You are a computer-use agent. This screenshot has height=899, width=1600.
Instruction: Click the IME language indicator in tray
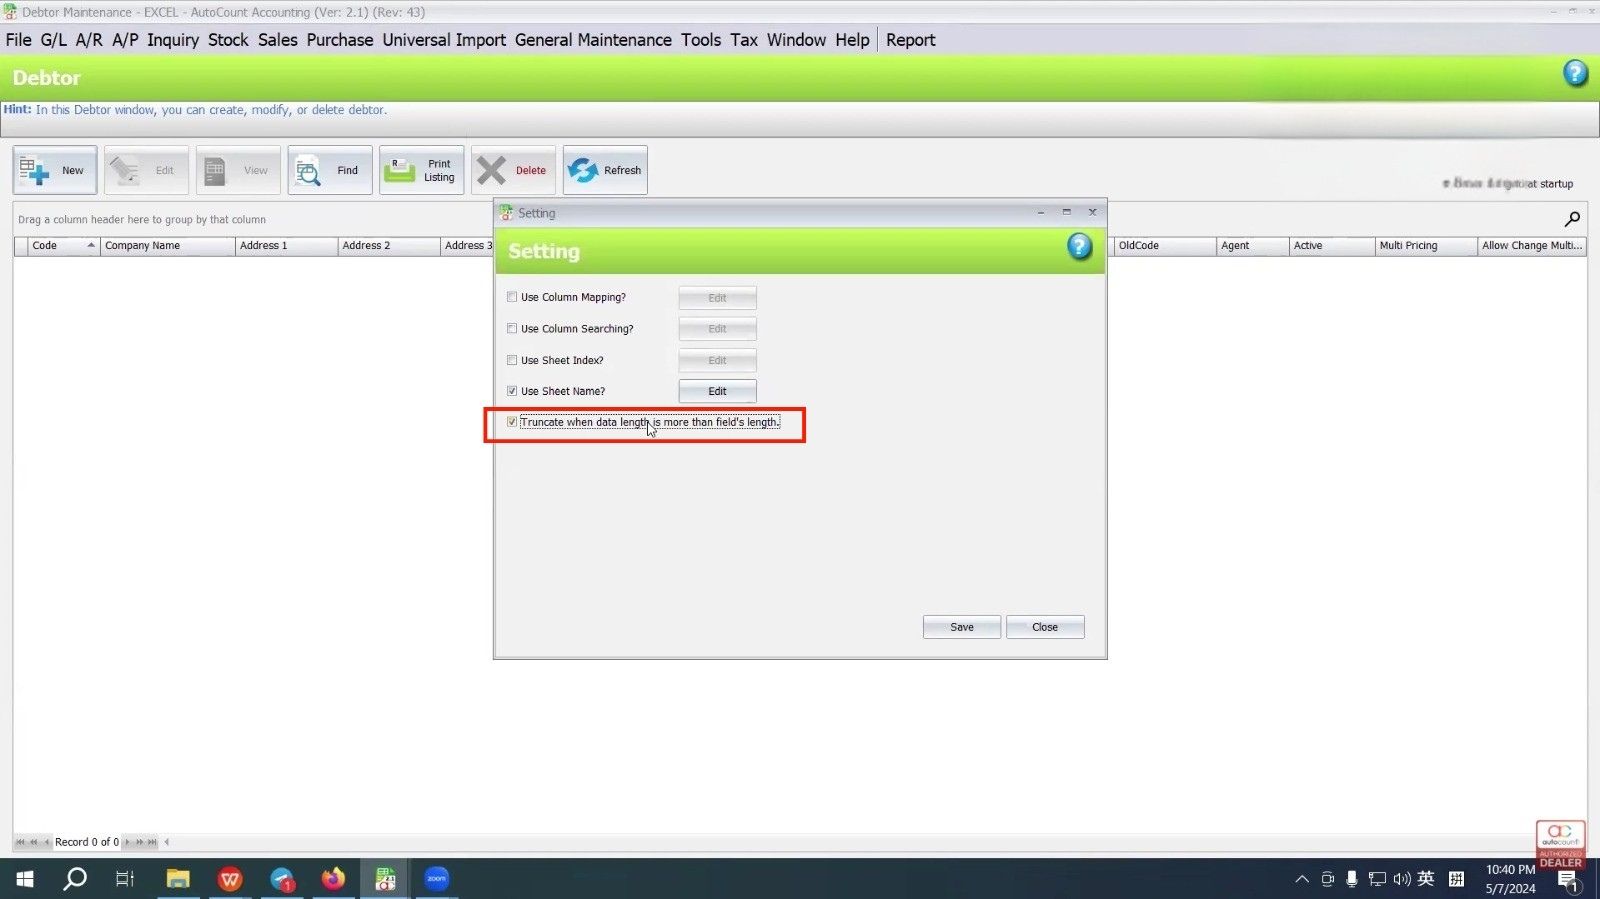point(1426,879)
